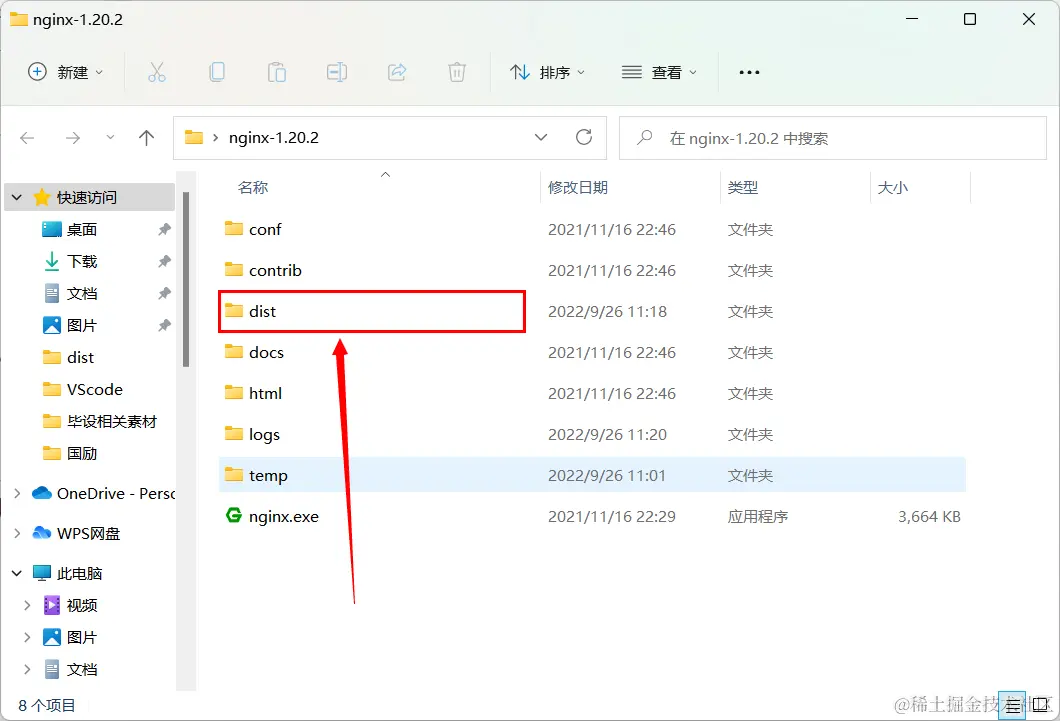Select the nginx.exe file
The width and height of the screenshot is (1060, 721).
click(592, 517)
